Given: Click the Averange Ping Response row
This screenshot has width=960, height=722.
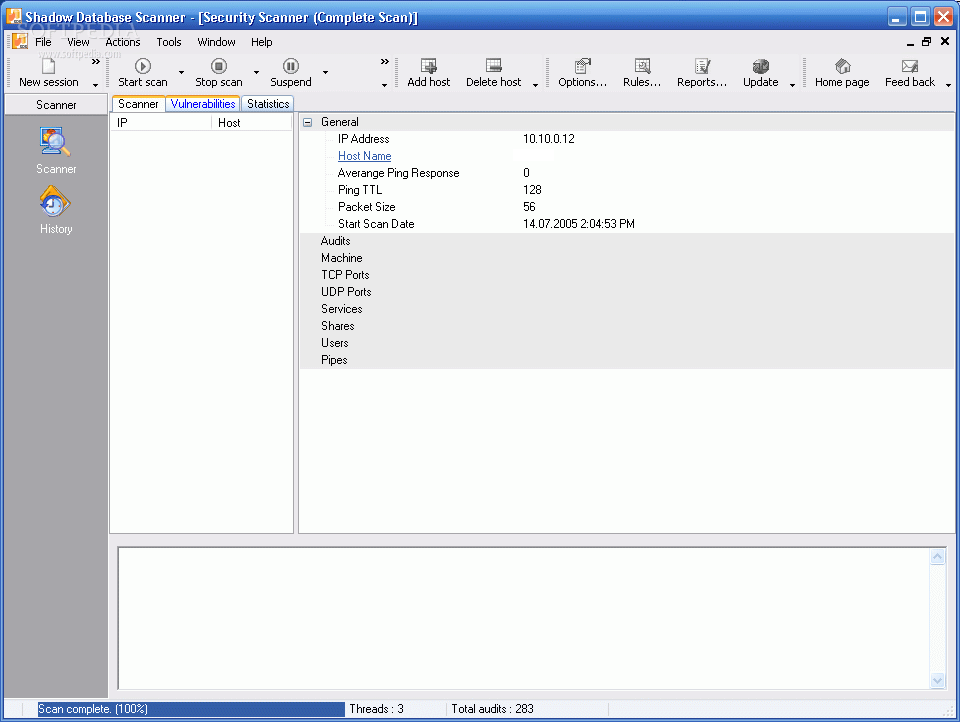Looking at the screenshot, I should [x=627, y=173].
